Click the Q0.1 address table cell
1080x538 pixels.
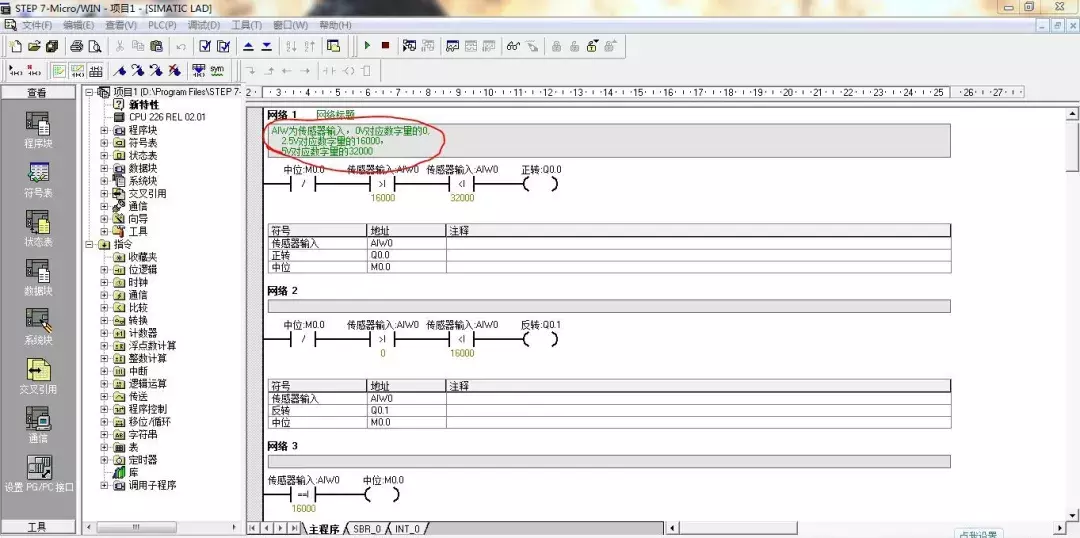click(406, 411)
